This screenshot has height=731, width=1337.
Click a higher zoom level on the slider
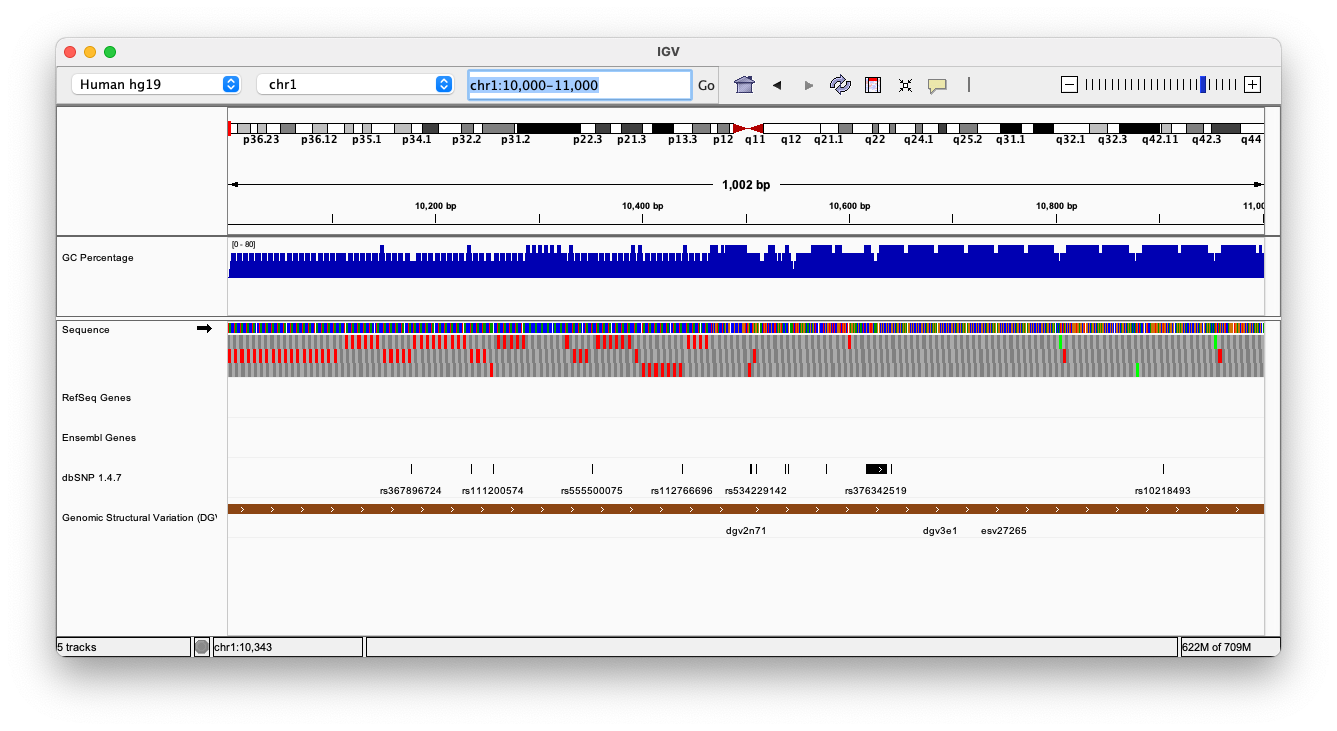pos(1220,85)
